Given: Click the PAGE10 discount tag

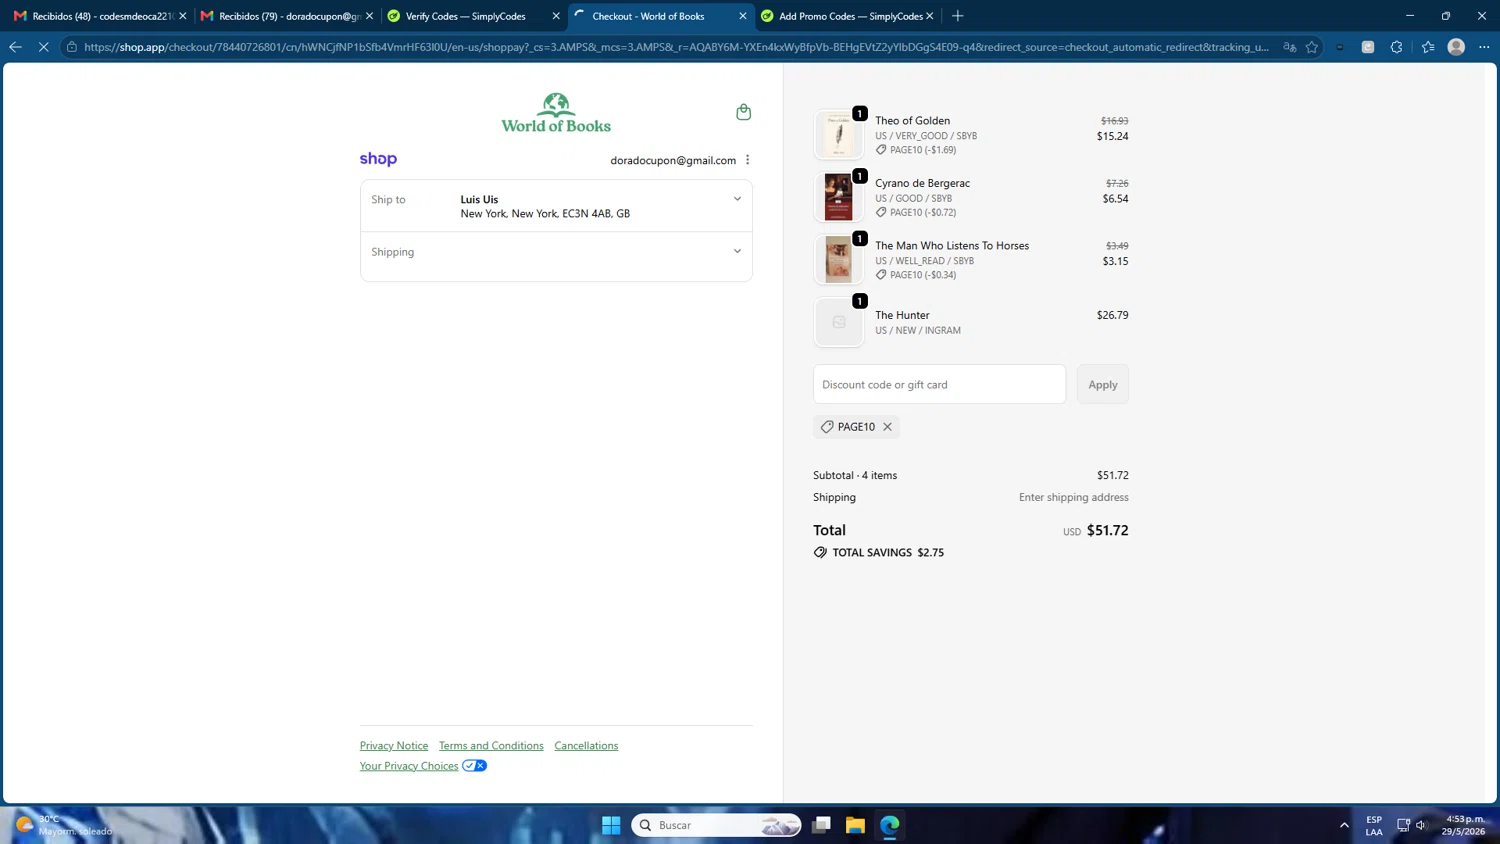Looking at the screenshot, I should (856, 427).
